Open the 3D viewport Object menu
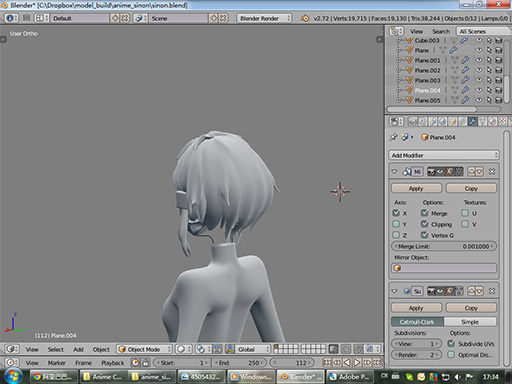Image resolution: width=512 pixels, height=384 pixels. pos(101,349)
